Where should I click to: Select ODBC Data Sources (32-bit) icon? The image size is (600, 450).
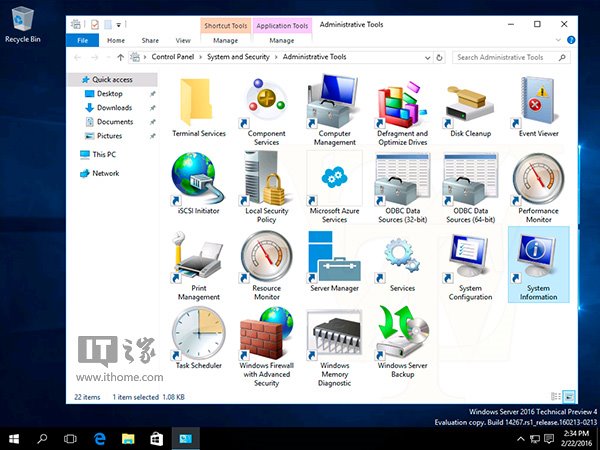[x=402, y=188]
